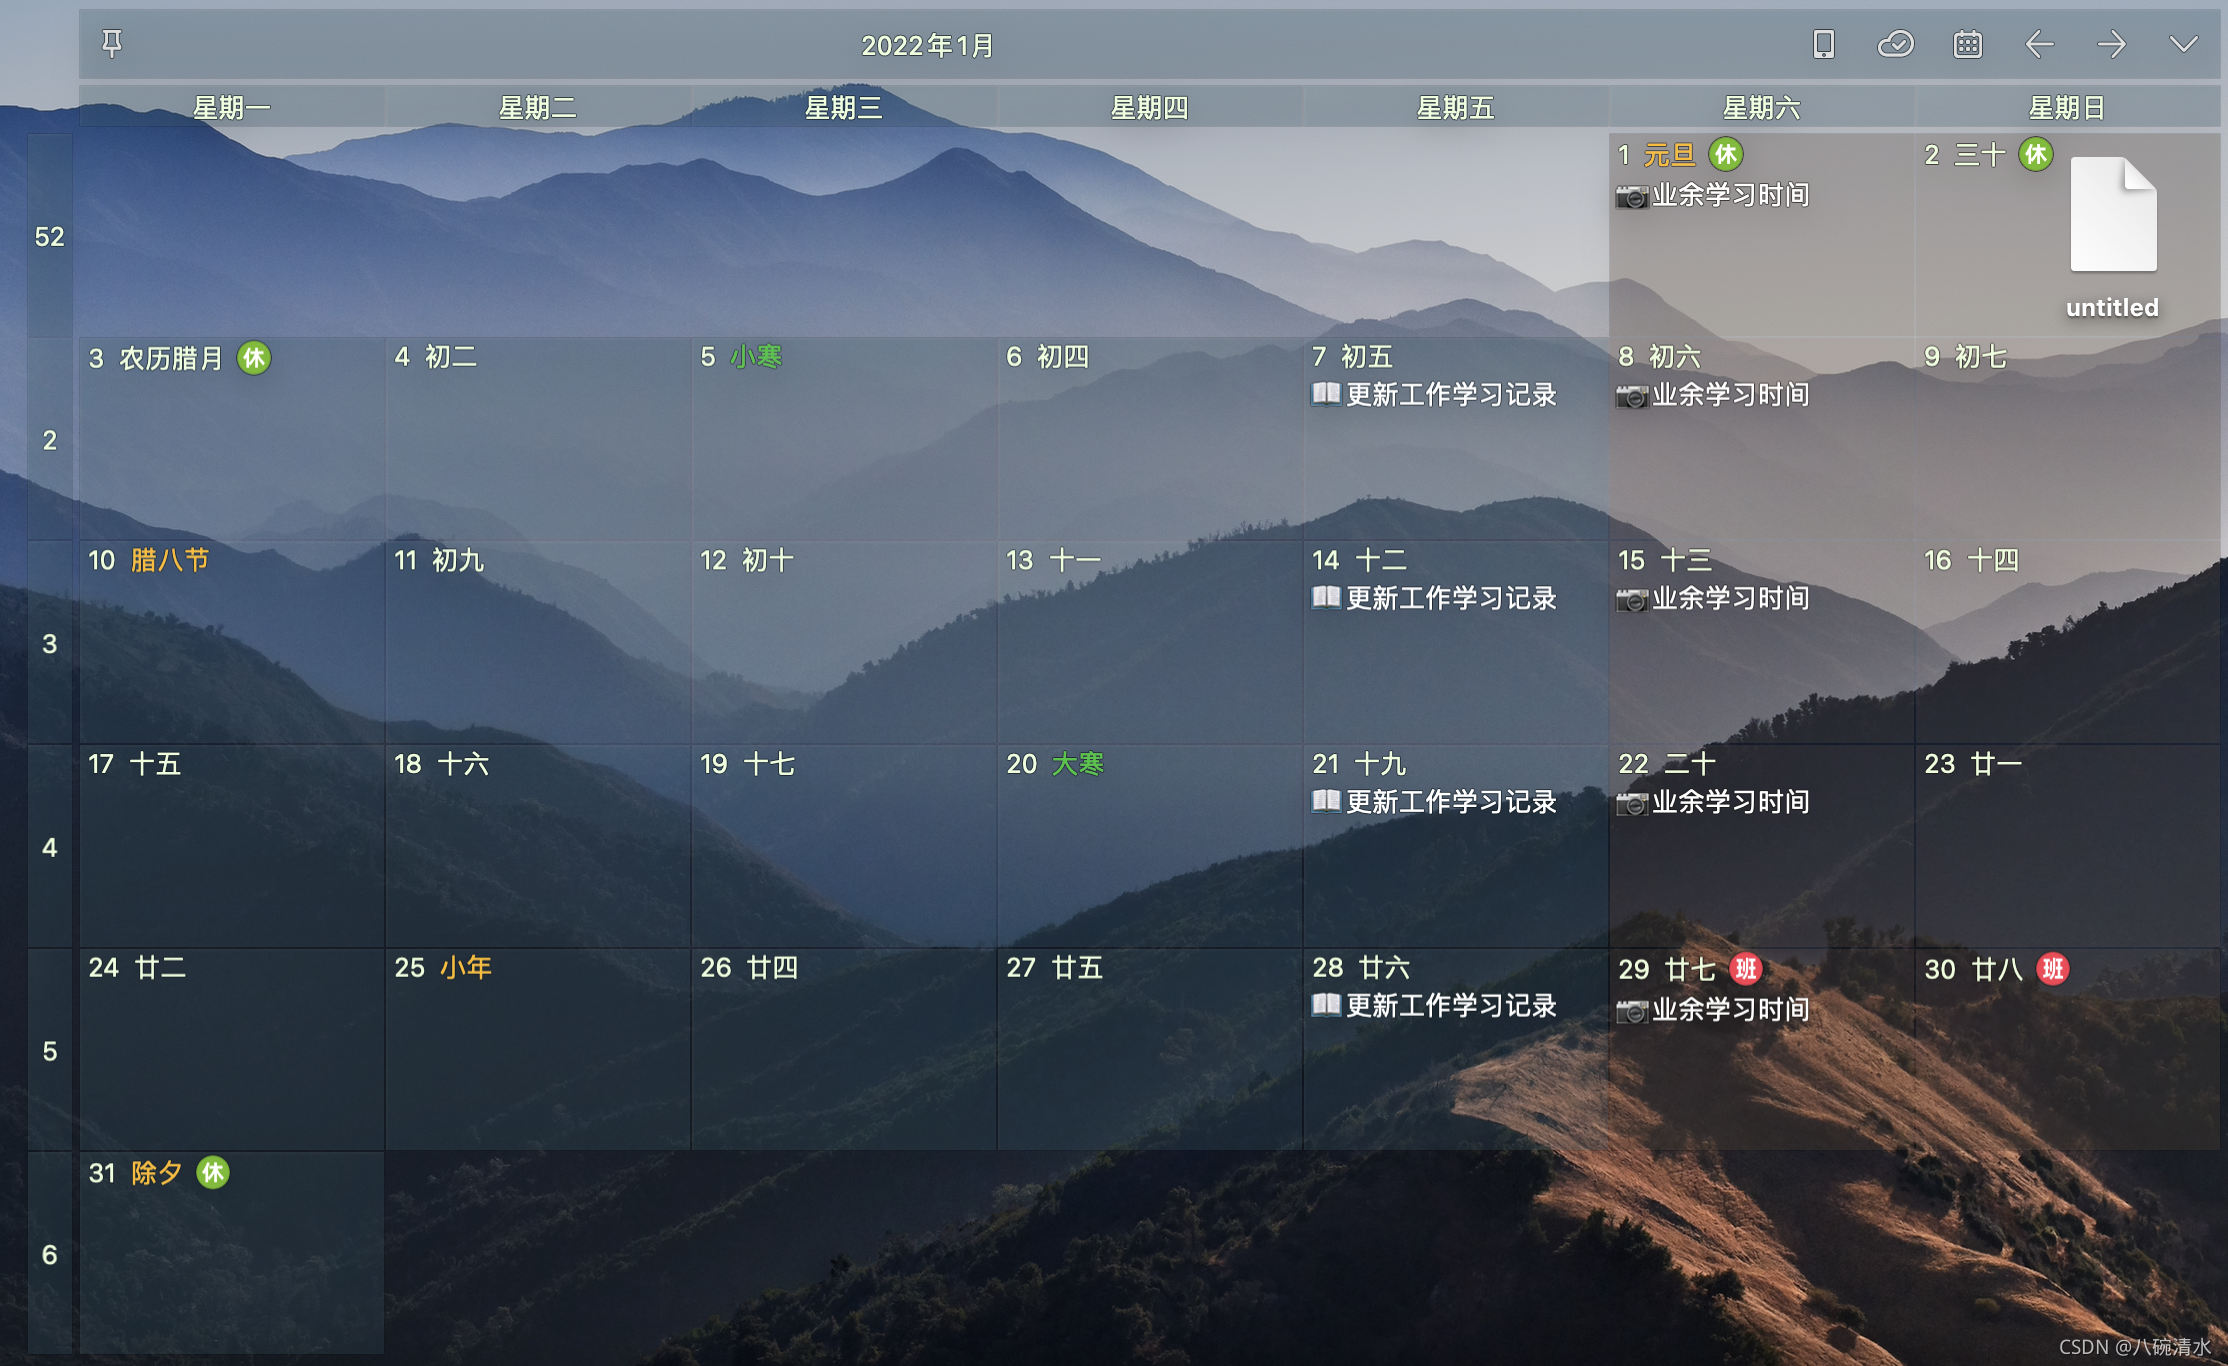Select the 星期三 column header
The image size is (2228, 1366).
pyautogui.click(x=843, y=107)
